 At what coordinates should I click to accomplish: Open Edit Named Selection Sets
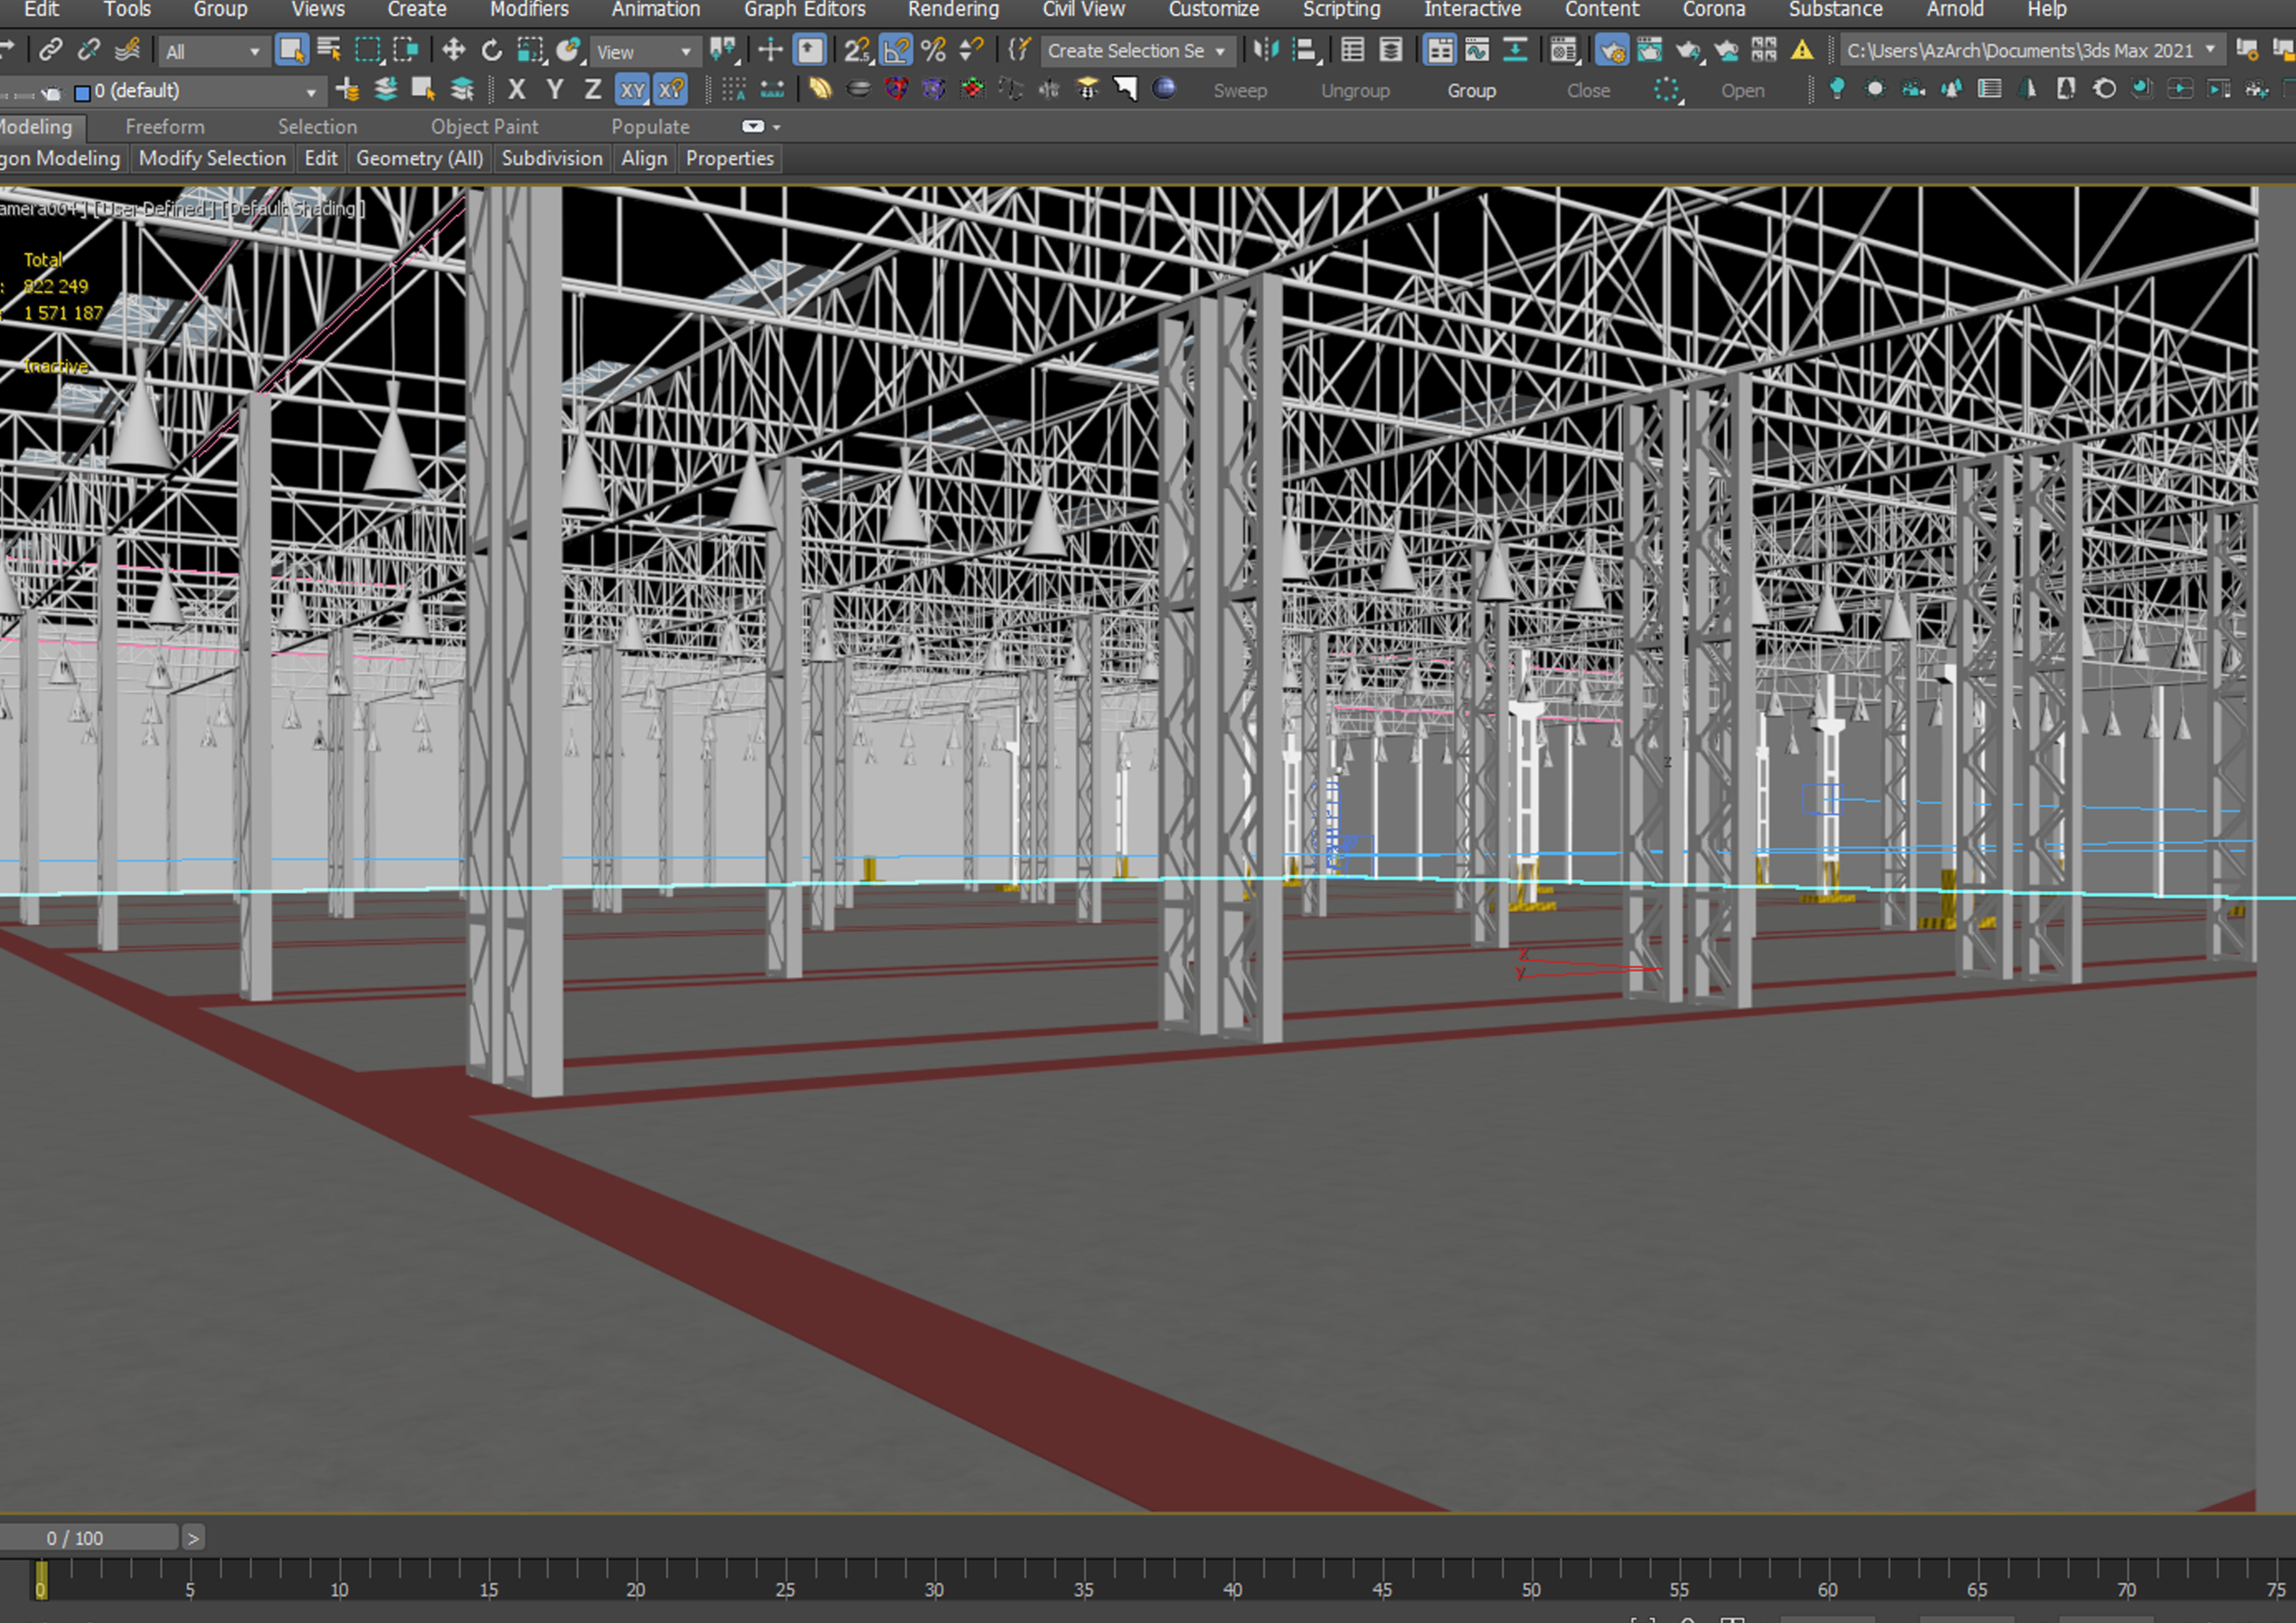click(1019, 49)
